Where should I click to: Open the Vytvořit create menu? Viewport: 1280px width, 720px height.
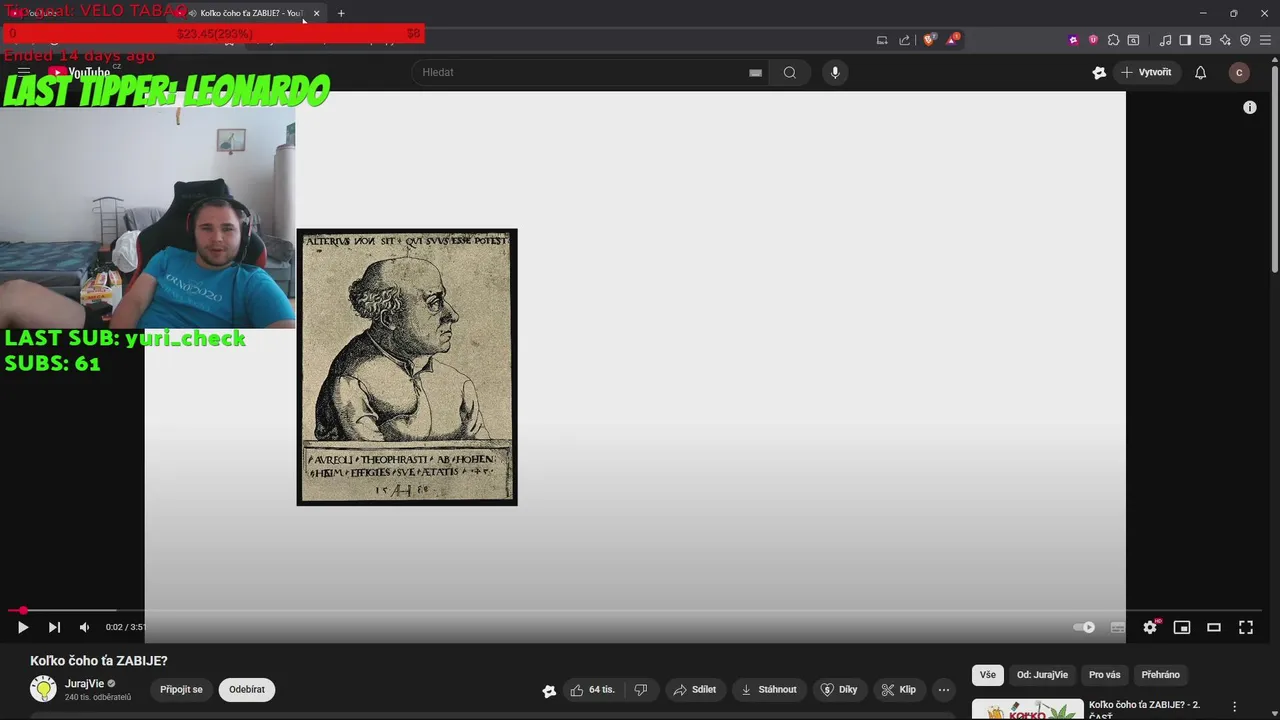1146,72
